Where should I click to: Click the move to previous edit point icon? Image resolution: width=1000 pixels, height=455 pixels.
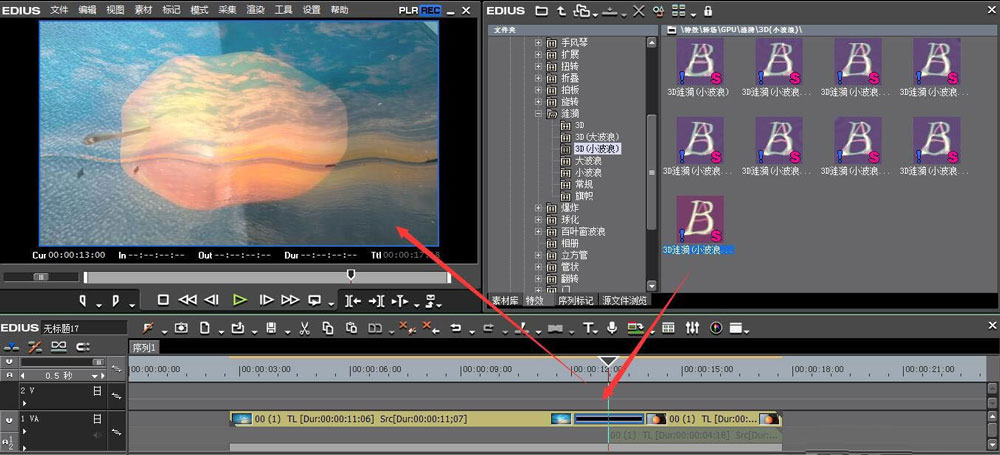click(x=353, y=301)
